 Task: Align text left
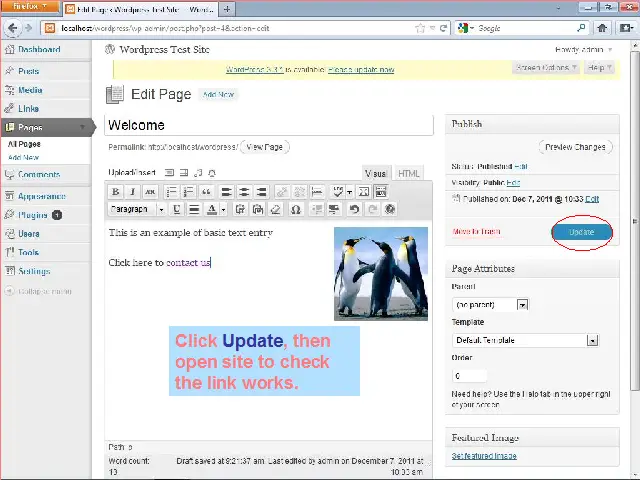click(x=227, y=192)
